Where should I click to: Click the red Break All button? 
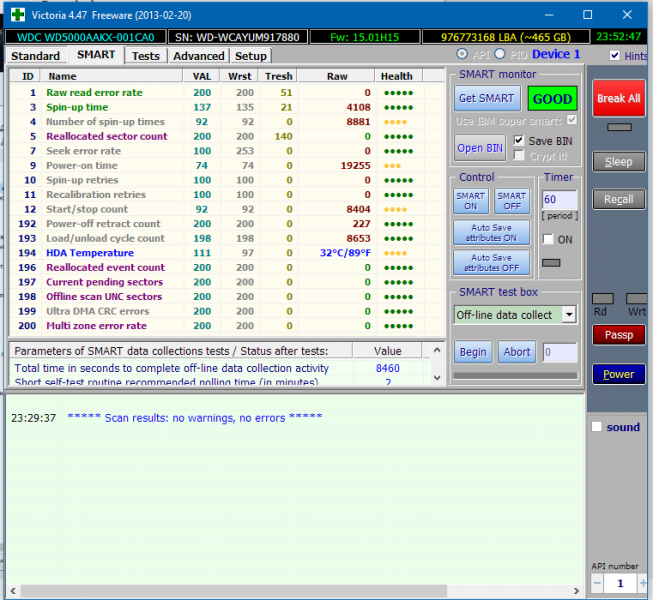point(618,98)
